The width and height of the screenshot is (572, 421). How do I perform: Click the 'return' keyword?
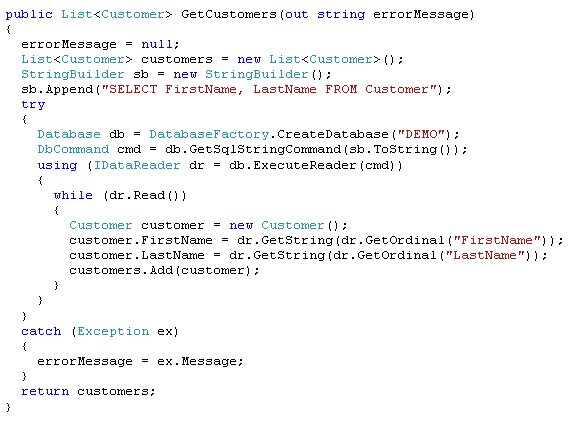(x=45, y=391)
